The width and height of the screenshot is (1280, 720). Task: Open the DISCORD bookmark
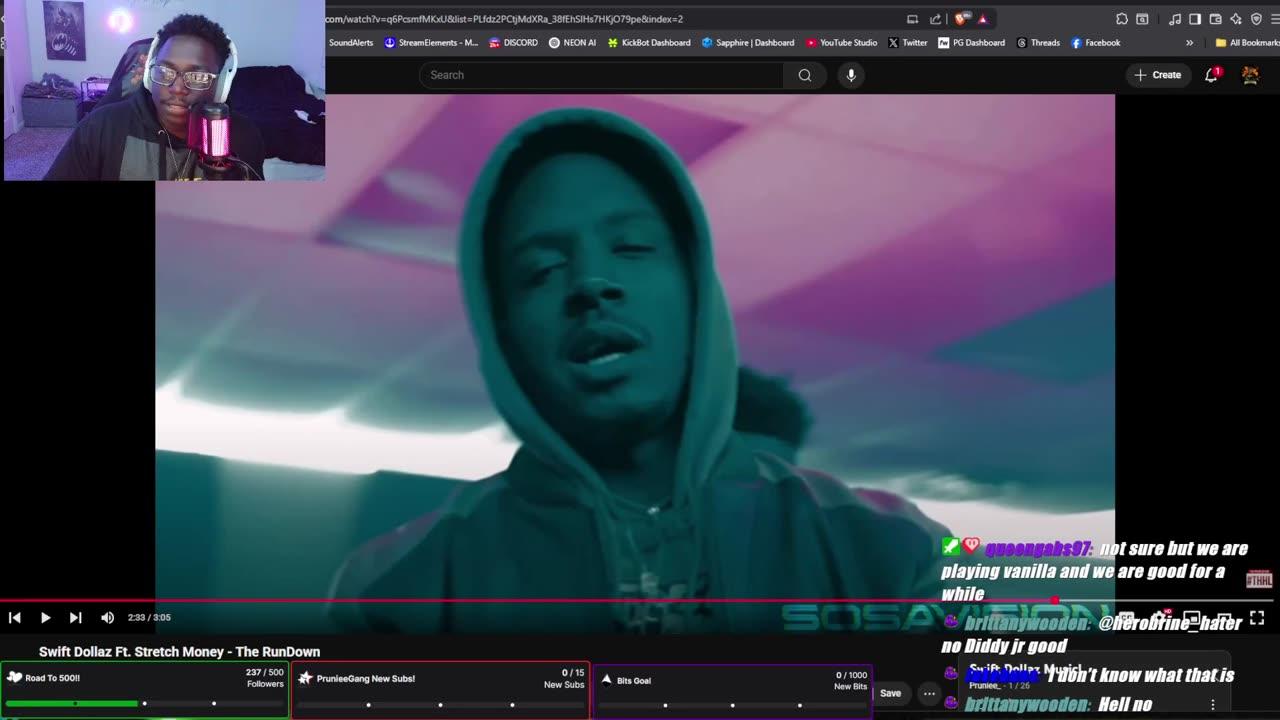(513, 43)
